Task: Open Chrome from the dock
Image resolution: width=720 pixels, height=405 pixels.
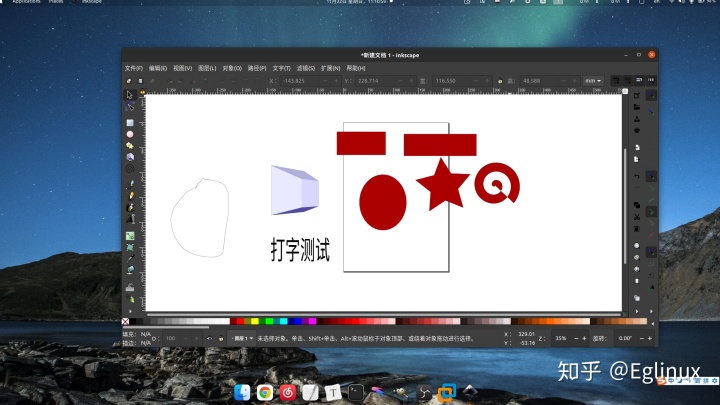Action: 265,393
